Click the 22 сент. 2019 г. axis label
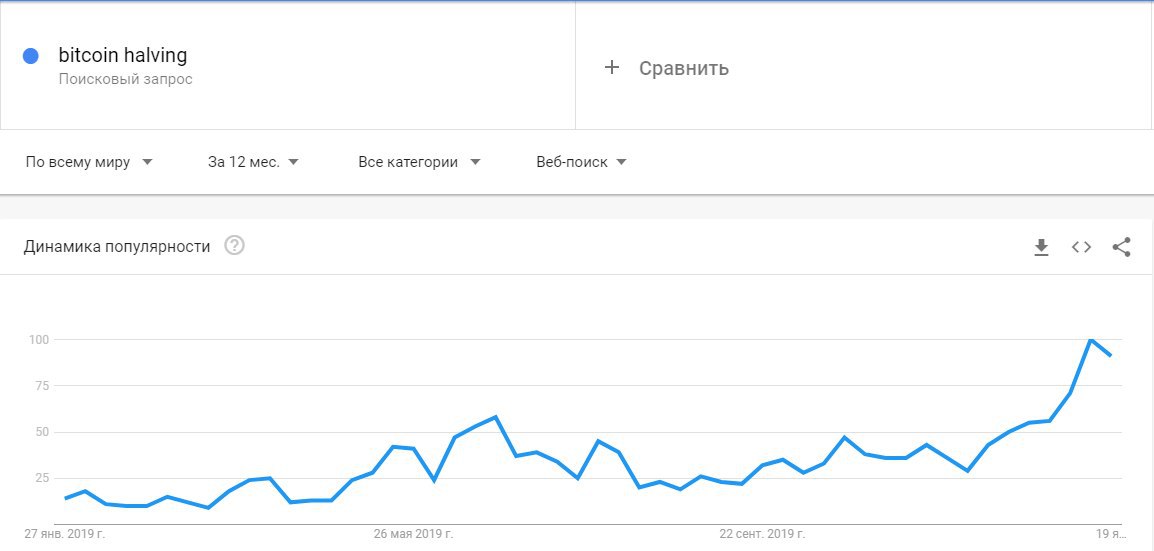Screen dimensions: 1154x551 [x=762, y=534]
